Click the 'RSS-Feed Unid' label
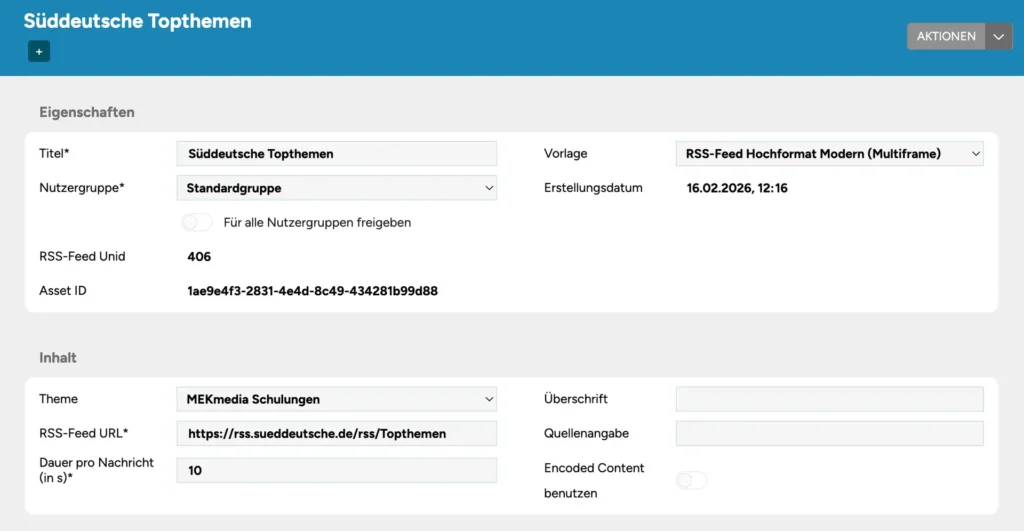The width and height of the screenshot is (1024, 531). 82,257
